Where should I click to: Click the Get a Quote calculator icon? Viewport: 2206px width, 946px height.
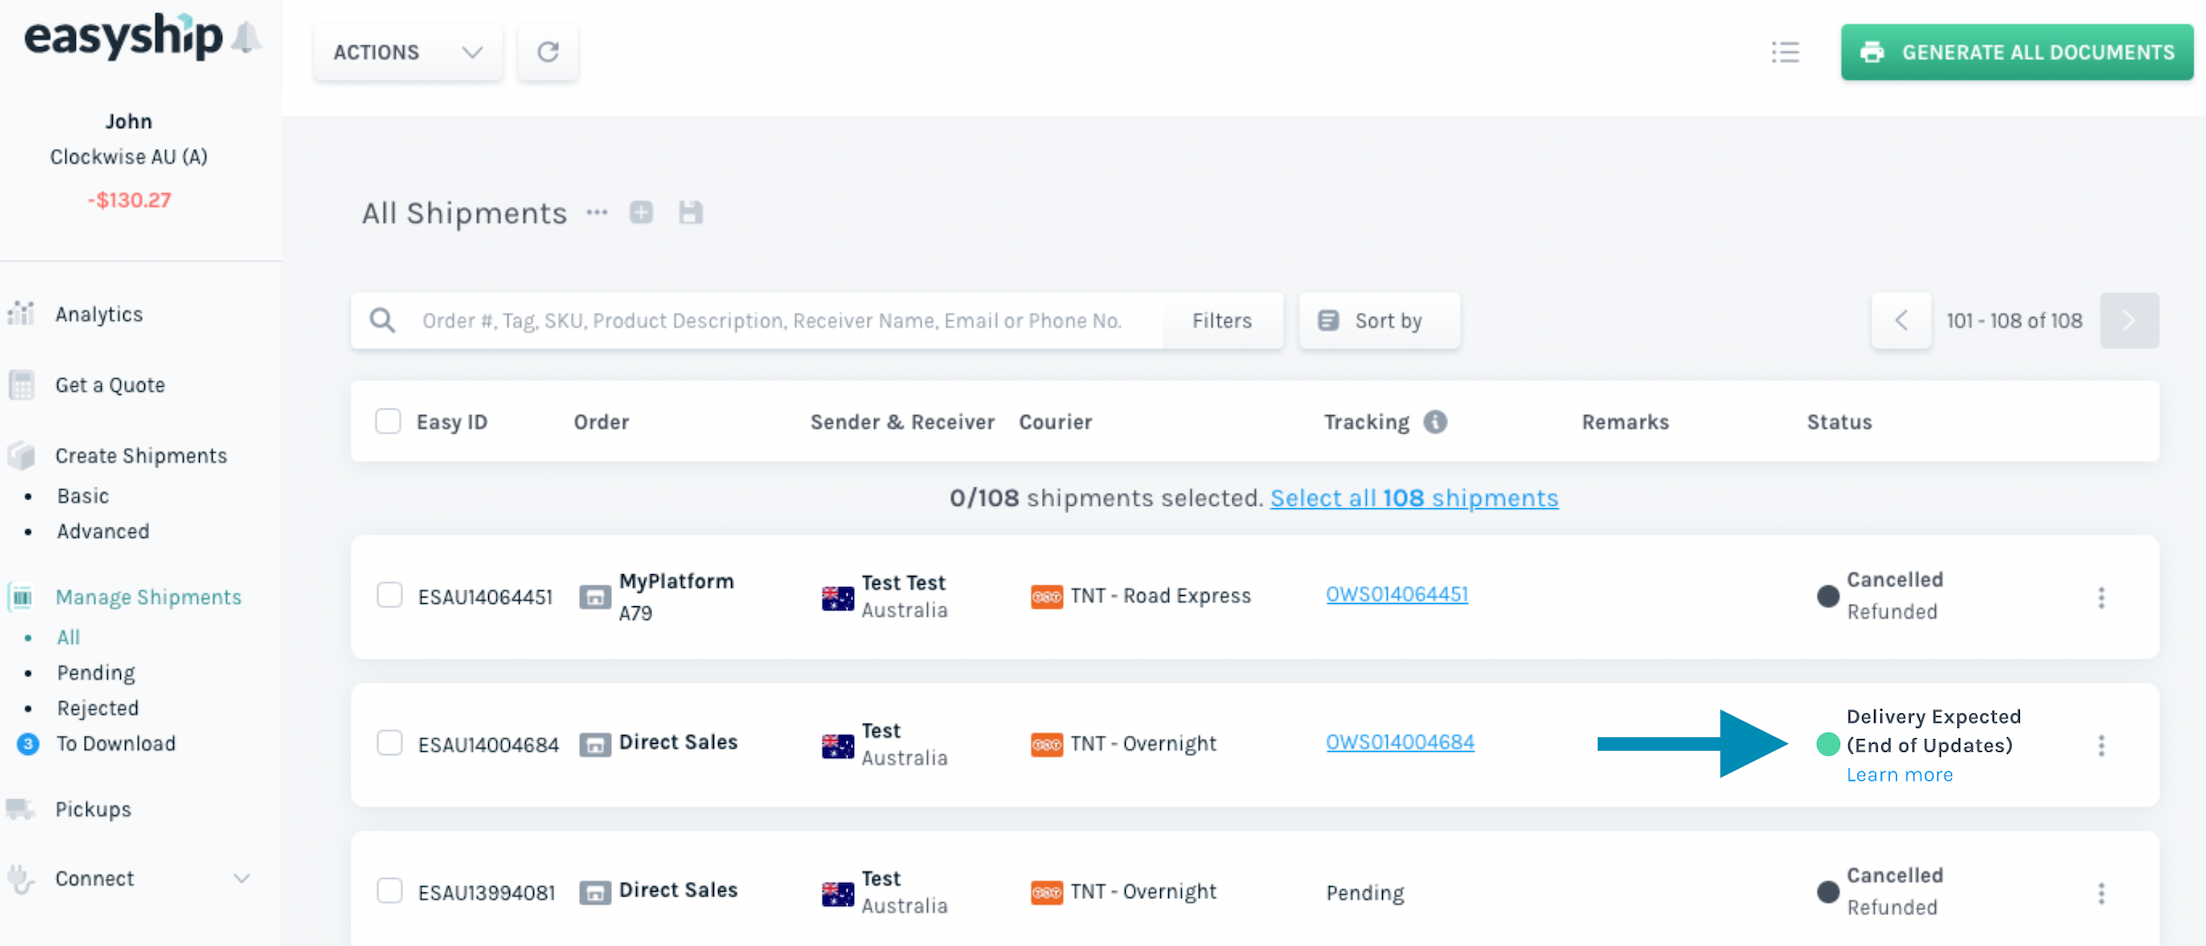21,385
